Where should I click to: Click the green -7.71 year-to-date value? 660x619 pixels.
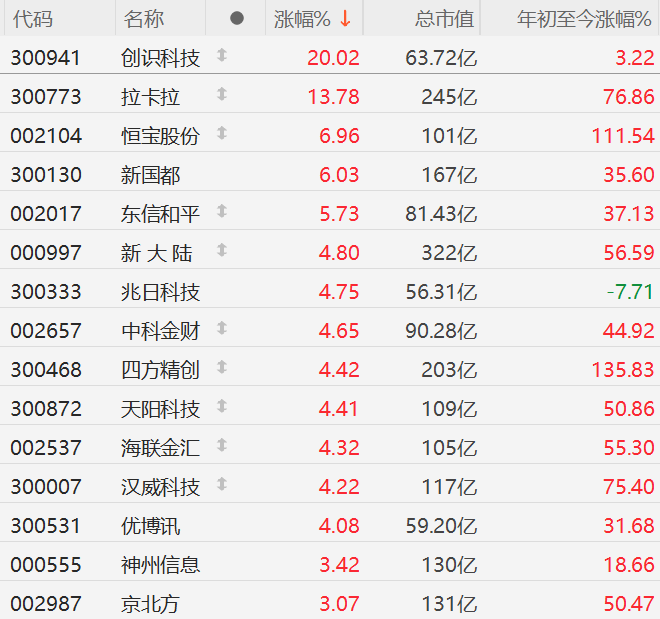pyautogui.click(x=630, y=292)
